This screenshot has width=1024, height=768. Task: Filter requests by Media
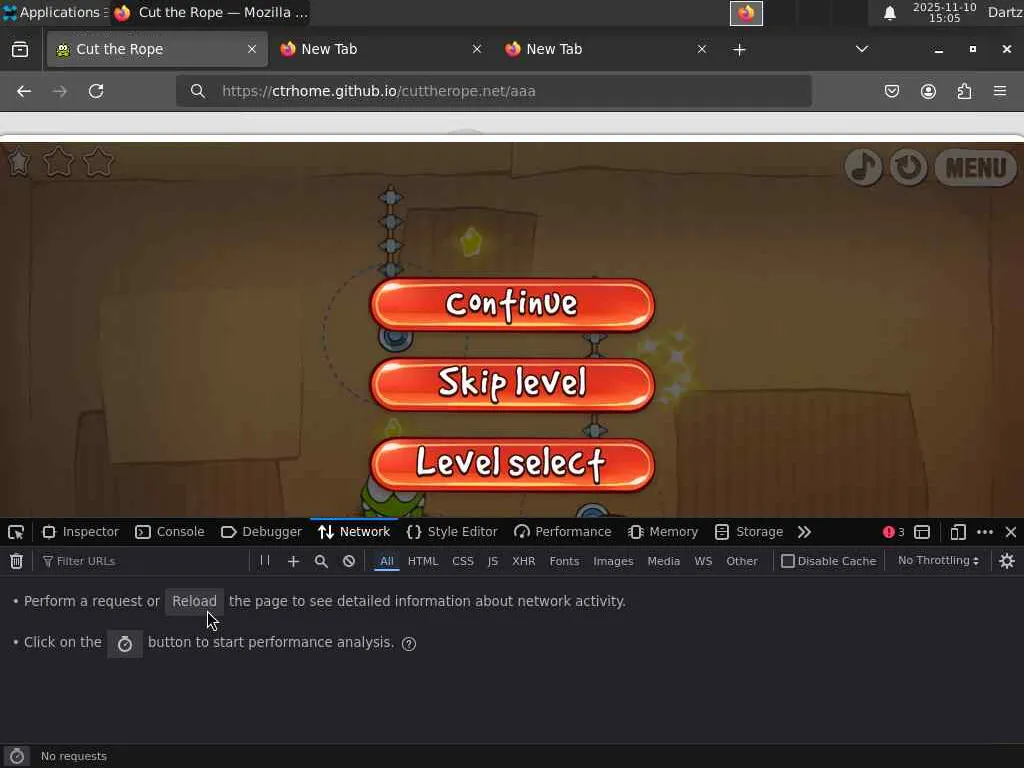tap(664, 561)
